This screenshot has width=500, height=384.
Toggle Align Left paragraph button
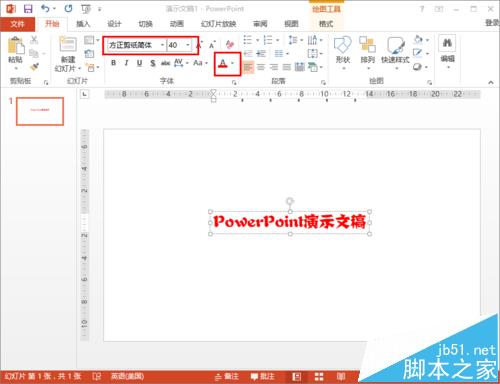click(248, 67)
